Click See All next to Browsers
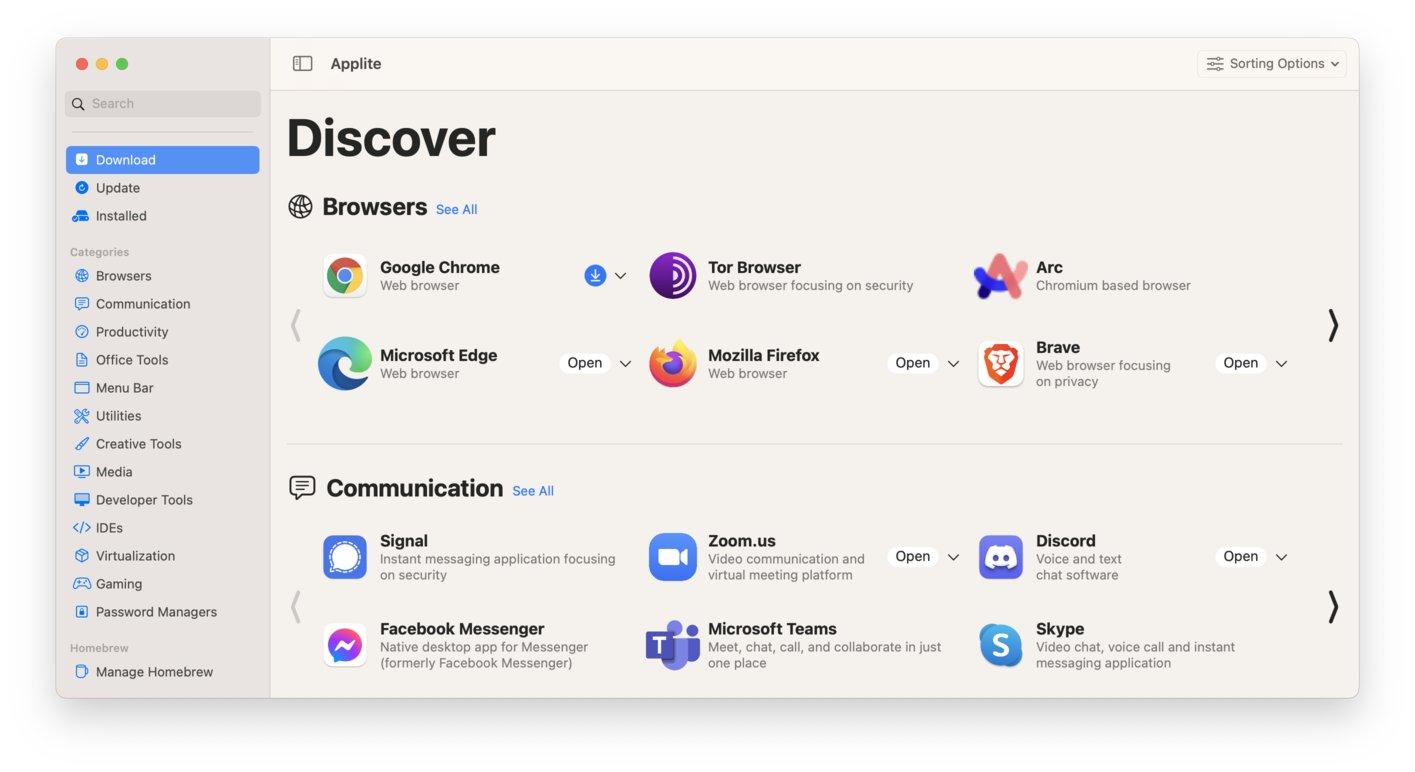 coord(456,209)
